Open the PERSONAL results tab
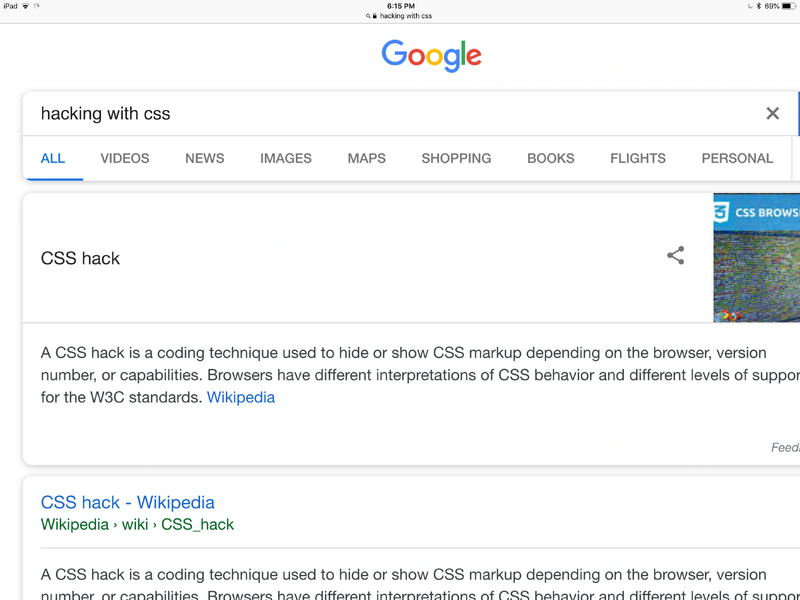The height and width of the screenshot is (600, 800). 737,158
